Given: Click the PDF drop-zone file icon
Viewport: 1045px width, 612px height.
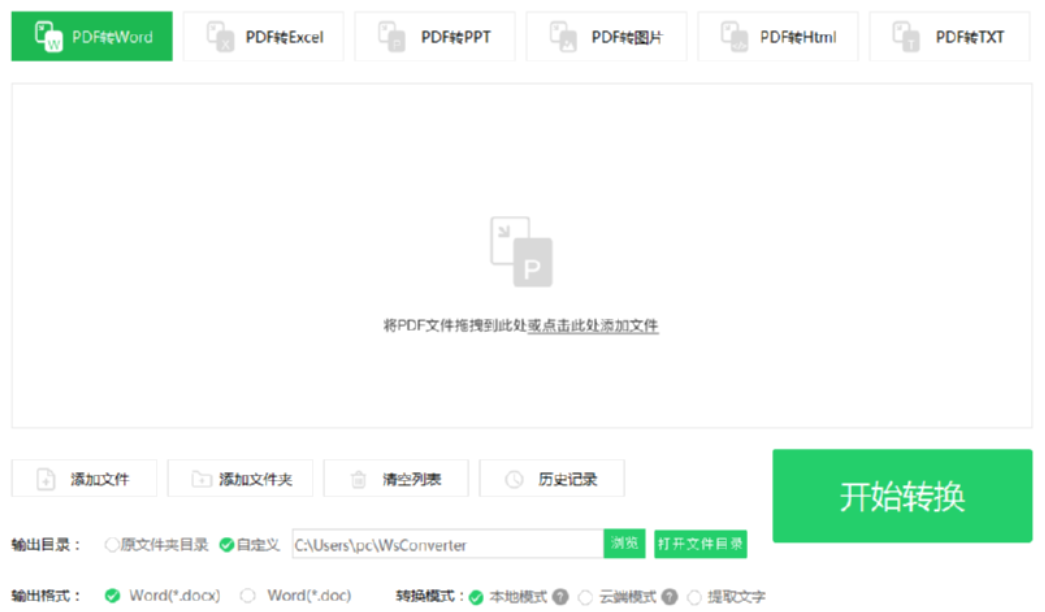Looking at the screenshot, I should 521,251.
